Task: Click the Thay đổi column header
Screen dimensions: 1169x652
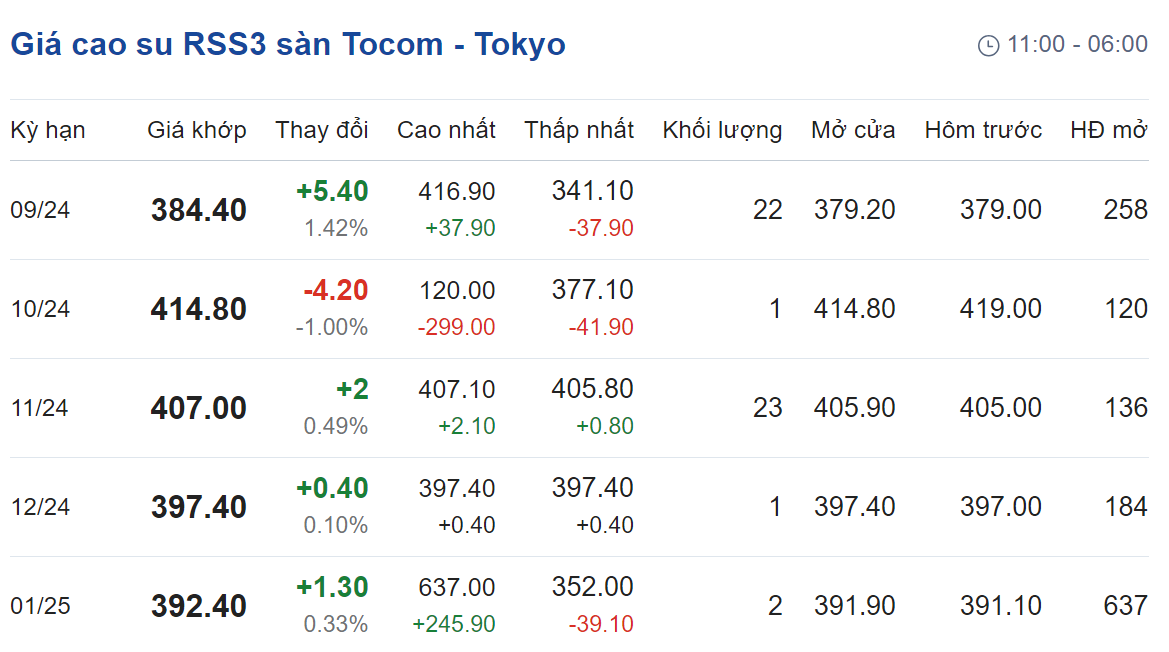Action: coord(322,130)
